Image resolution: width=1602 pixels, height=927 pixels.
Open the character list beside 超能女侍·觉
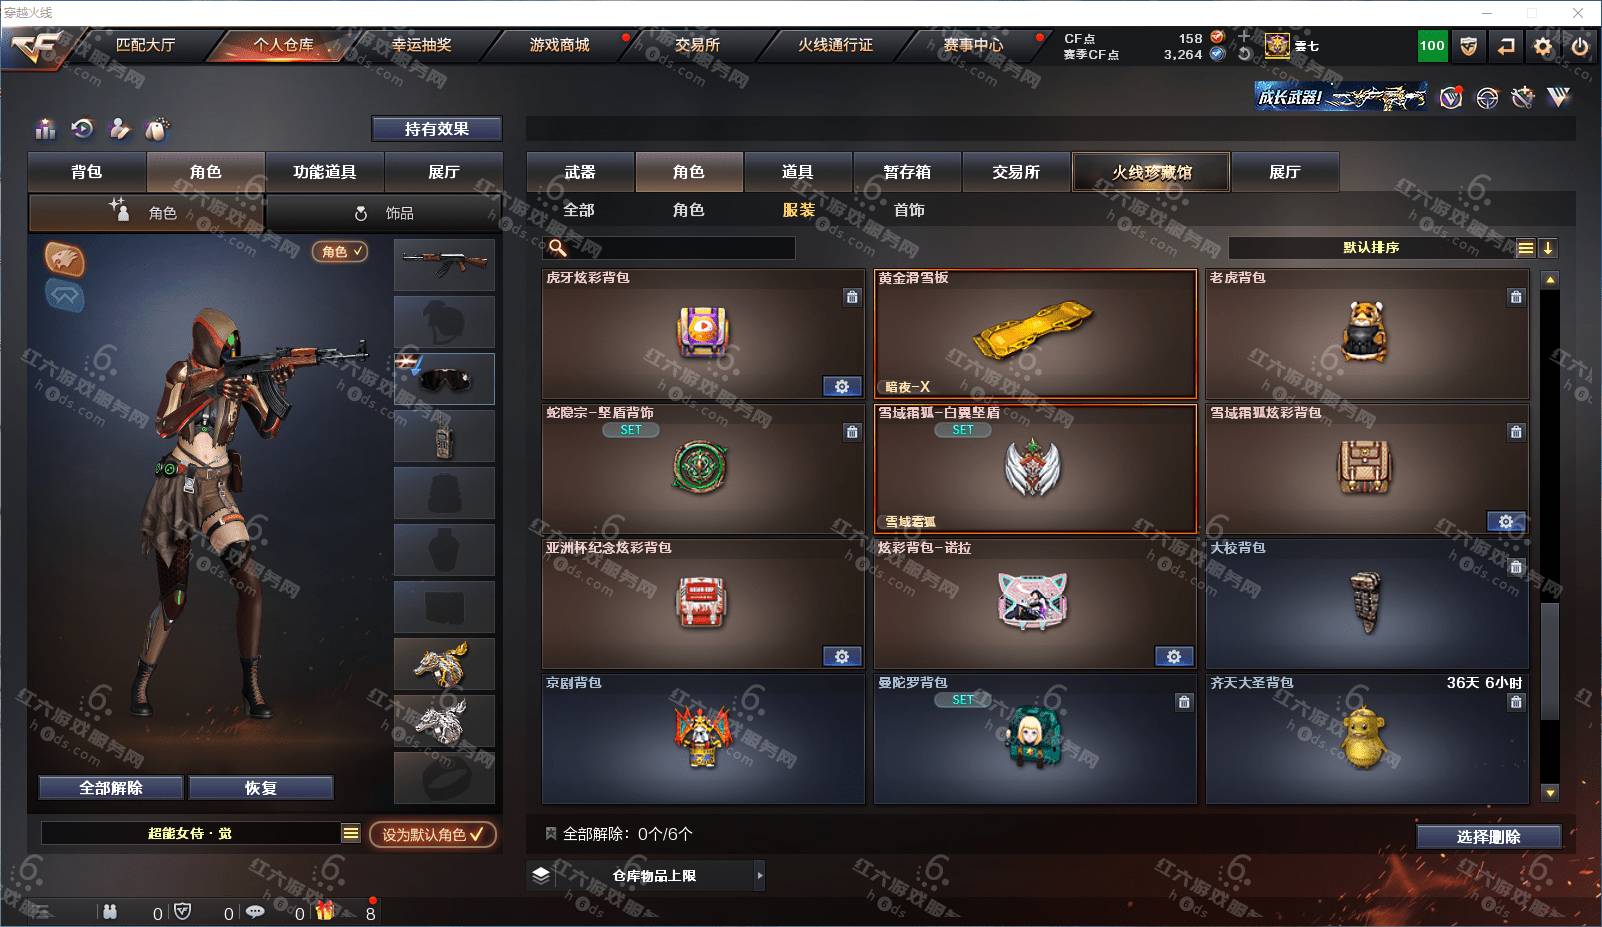point(351,833)
